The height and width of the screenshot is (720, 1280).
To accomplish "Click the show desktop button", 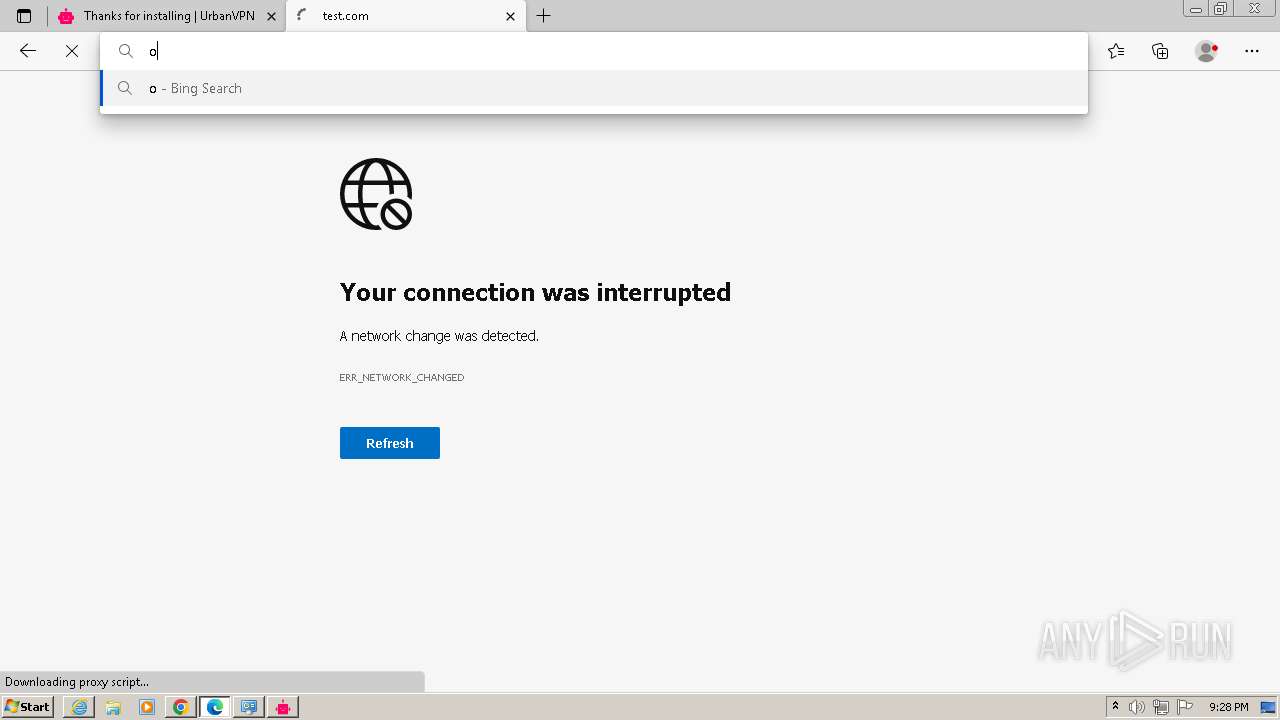I will coord(1268,707).
